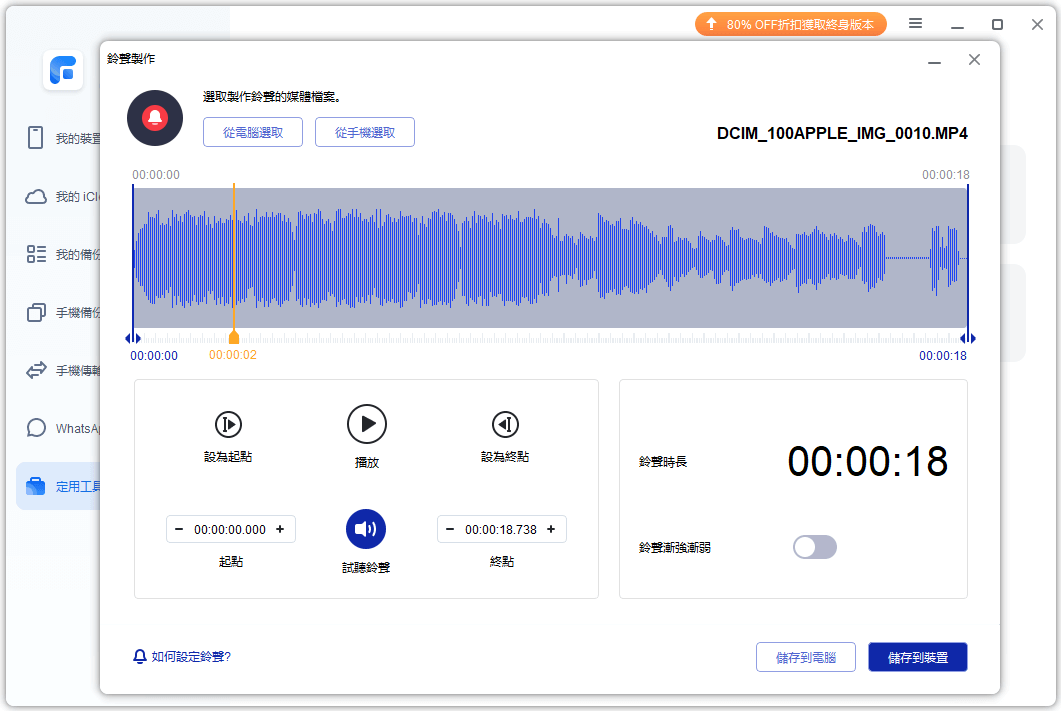Decrease the 終點 end time with minus
Screen dimensions: 1061x711
(x=450, y=530)
